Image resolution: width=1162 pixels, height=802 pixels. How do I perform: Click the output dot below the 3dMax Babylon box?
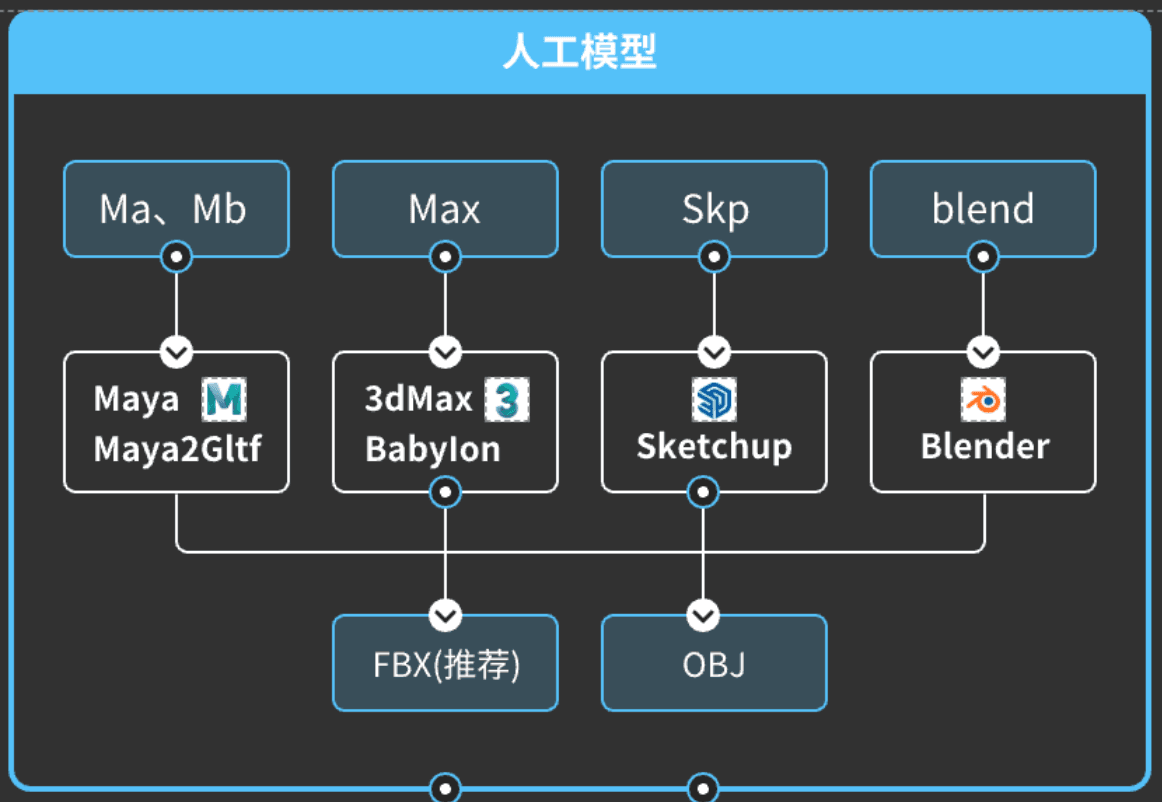(x=445, y=492)
